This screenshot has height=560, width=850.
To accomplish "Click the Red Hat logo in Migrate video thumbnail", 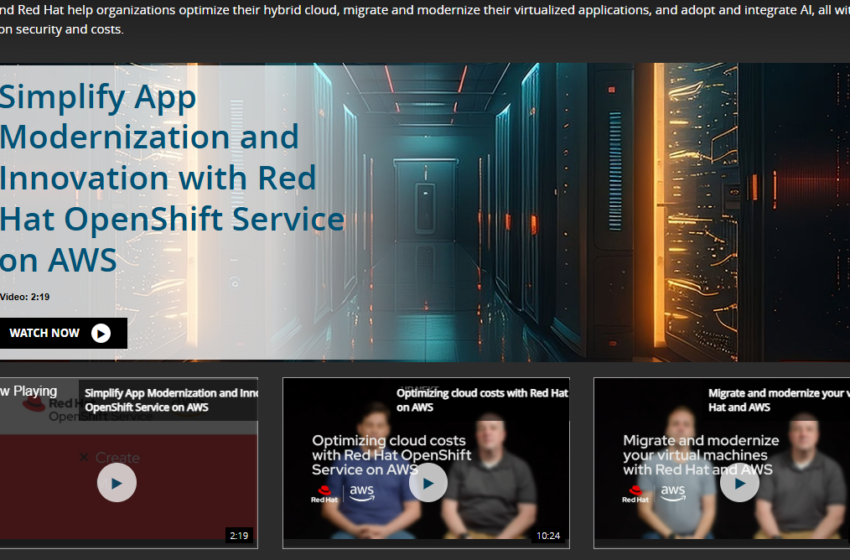I will coord(635,494).
